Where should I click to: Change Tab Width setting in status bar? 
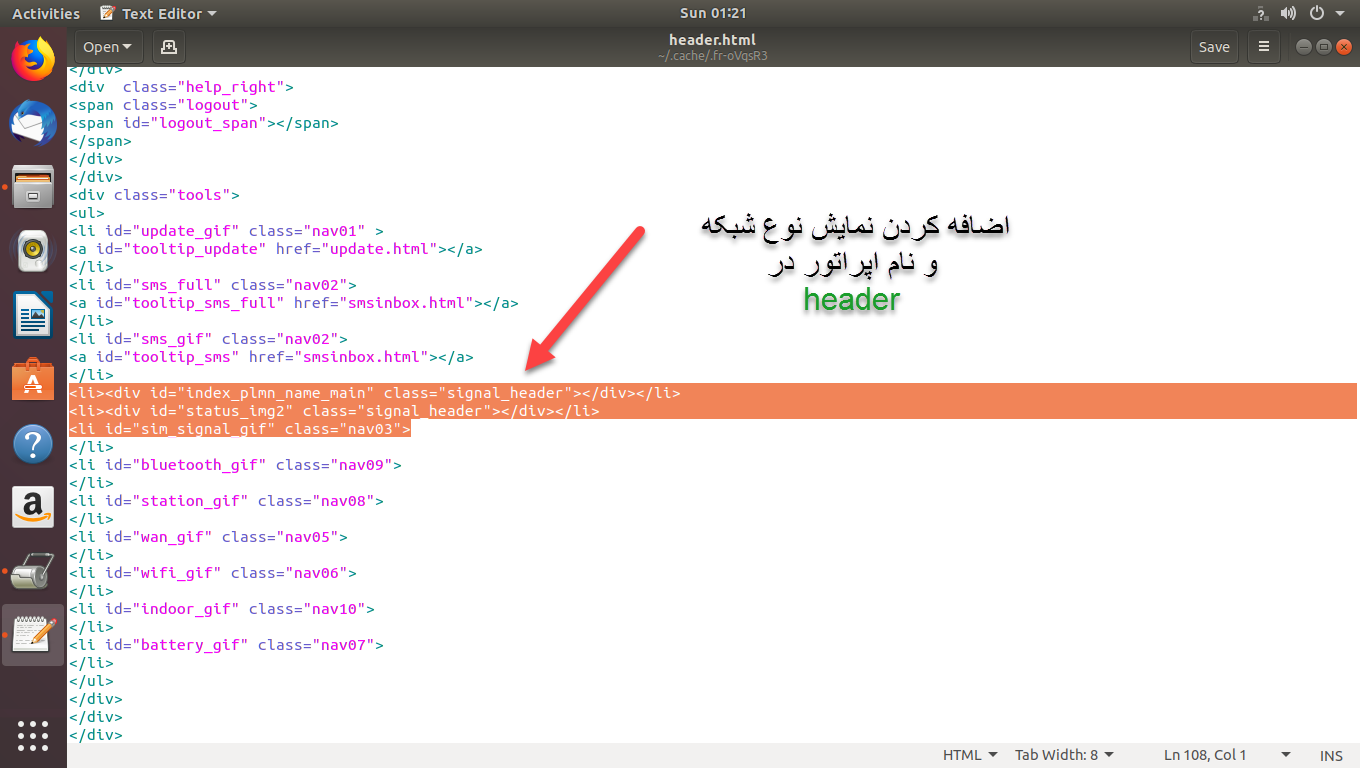(1064, 755)
